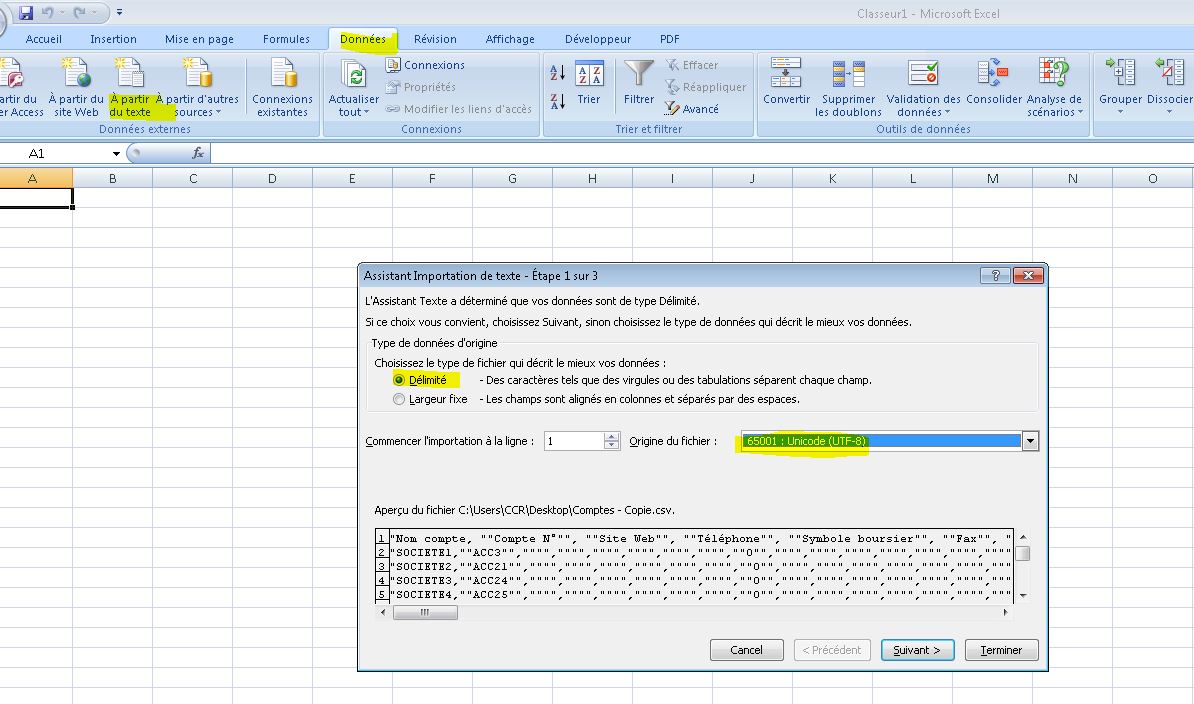Click the sort A to Z ascending icon
The height and width of the screenshot is (704, 1194).
coord(558,73)
